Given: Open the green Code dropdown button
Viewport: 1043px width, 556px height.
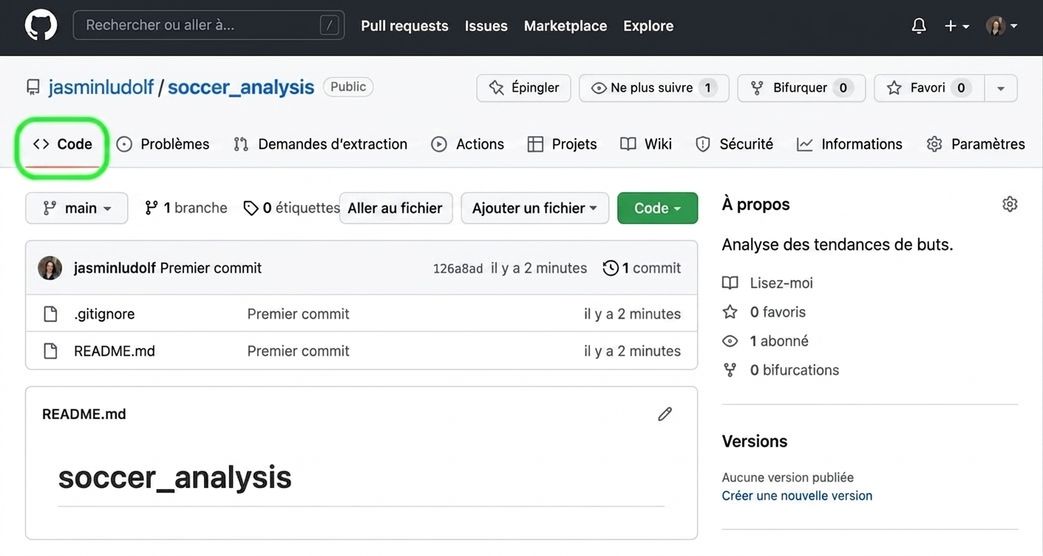Looking at the screenshot, I should (x=657, y=208).
